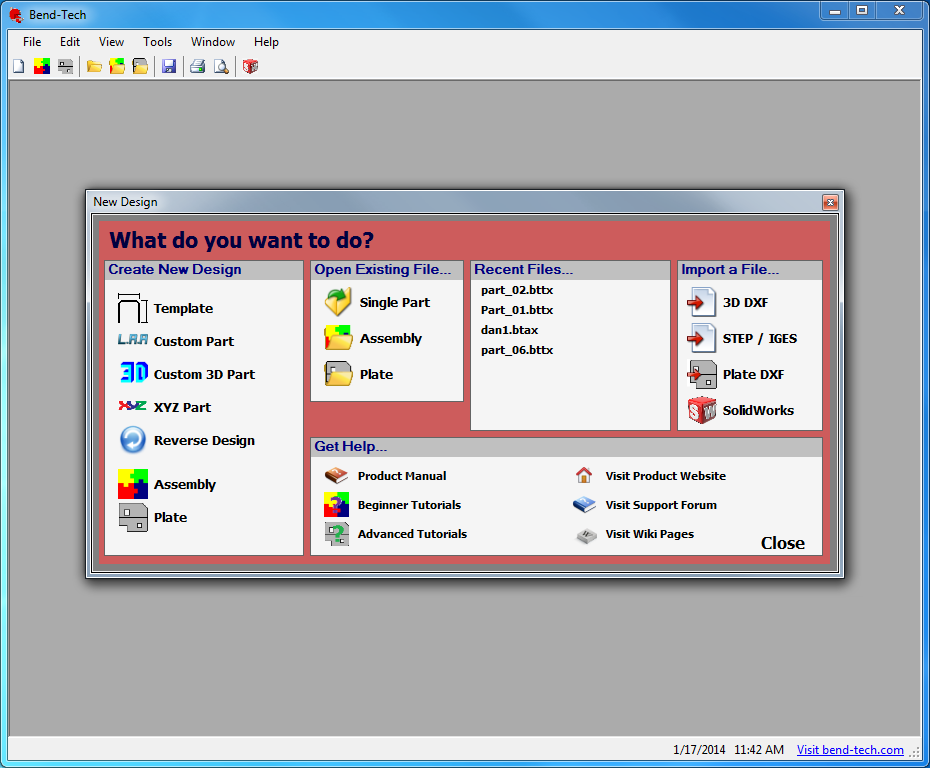This screenshot has height=768, width=930.
Task: Choose the Single Part label
Action: (x=394, y=302)
